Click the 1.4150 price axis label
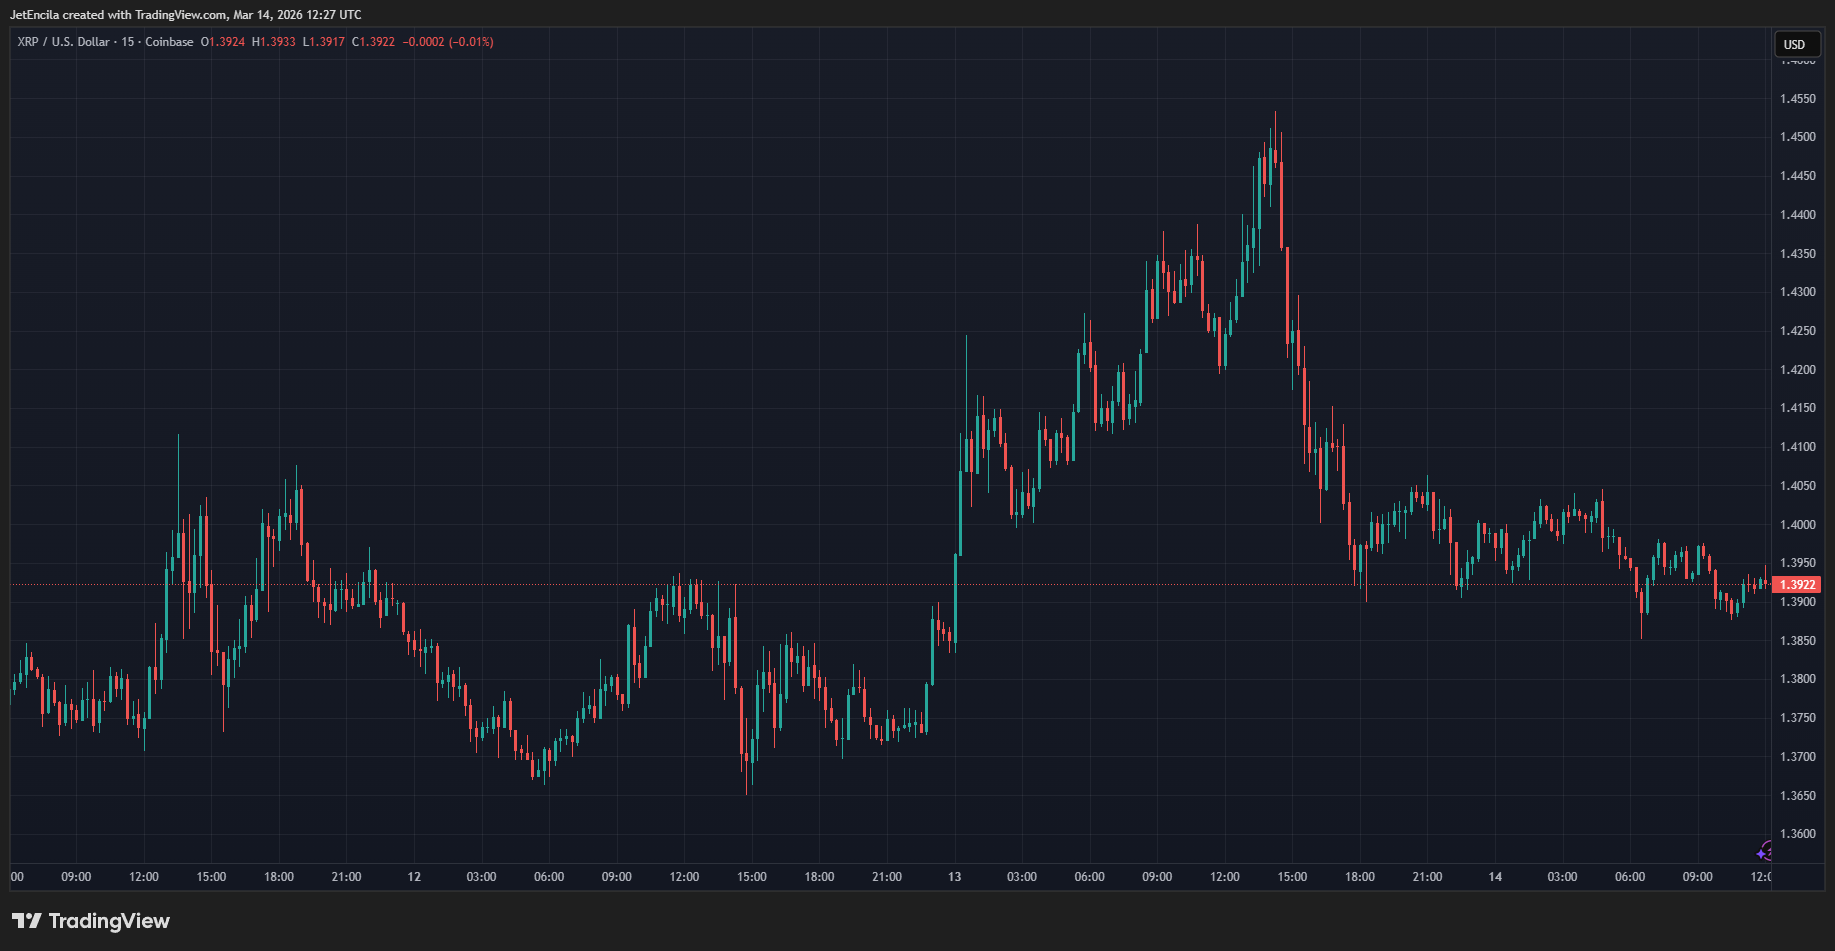The height and width of the screenshot is (951, 1835). (x=1798, y=408)
